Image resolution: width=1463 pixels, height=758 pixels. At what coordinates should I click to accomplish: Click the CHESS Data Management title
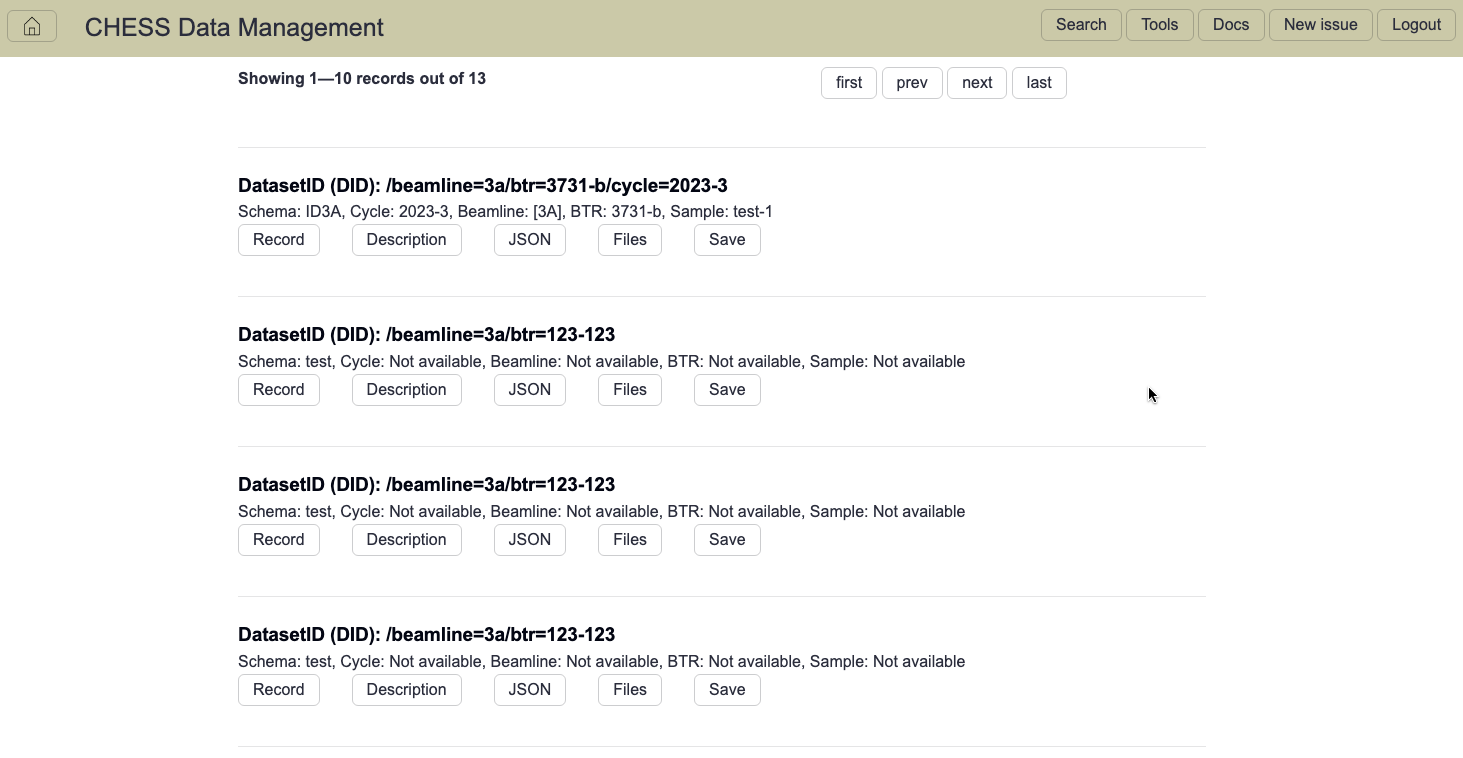(234, 28)
